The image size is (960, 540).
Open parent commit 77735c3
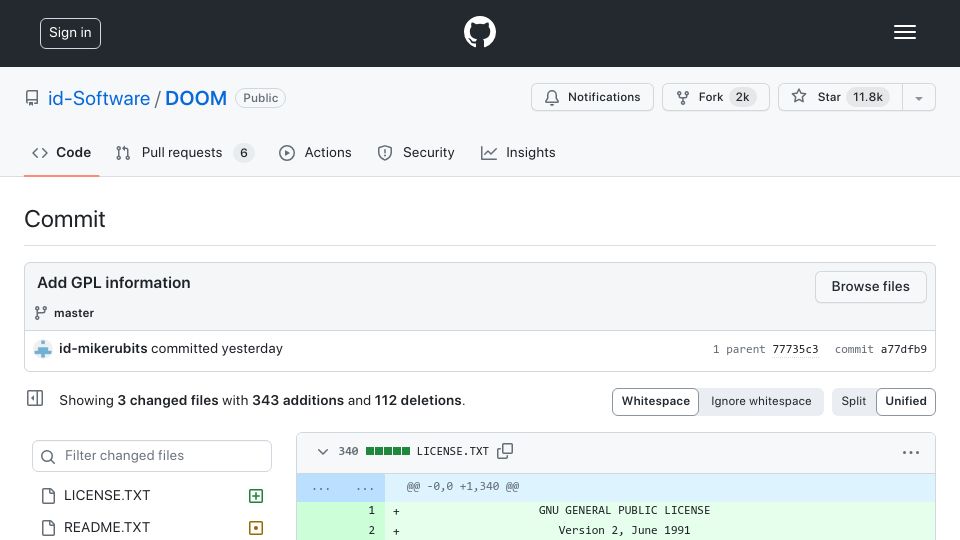tap(795, 349)
